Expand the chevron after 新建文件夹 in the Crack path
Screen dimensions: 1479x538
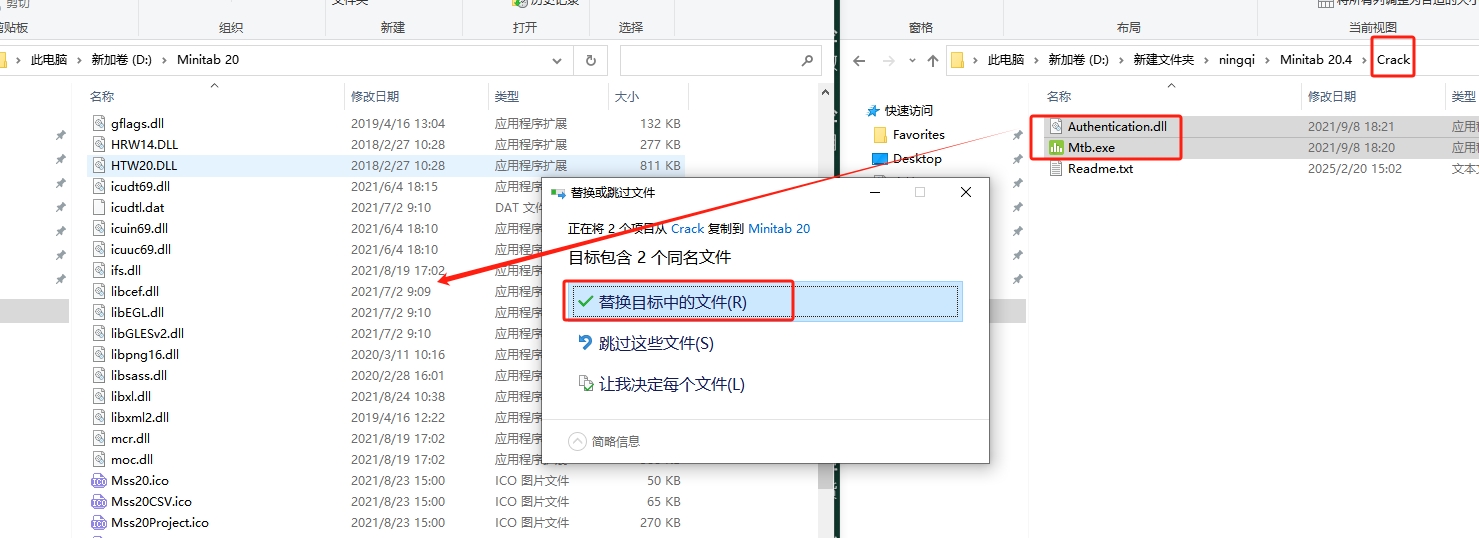click(x=1207, y=60)
